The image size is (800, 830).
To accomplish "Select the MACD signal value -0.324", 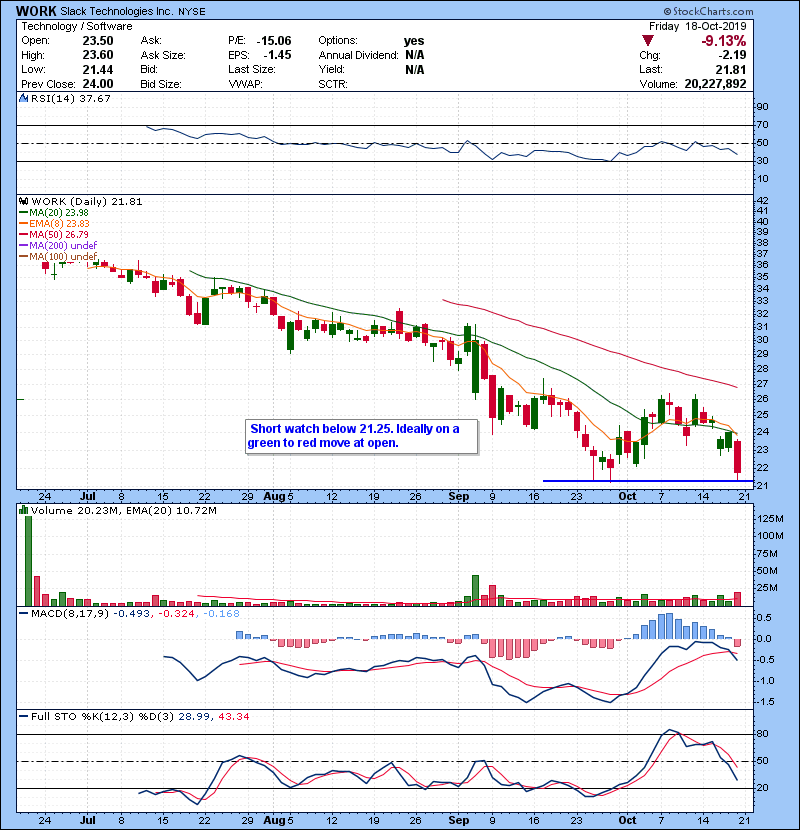I will [176, 614].
